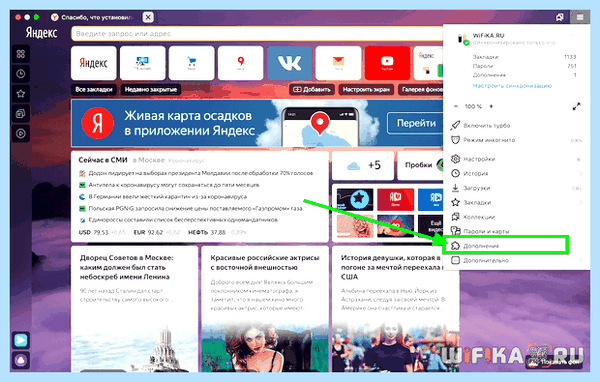The height and width of the screenshot is (382, 600).
Task: Open the hamburger menu button
Action: (580, 17)
